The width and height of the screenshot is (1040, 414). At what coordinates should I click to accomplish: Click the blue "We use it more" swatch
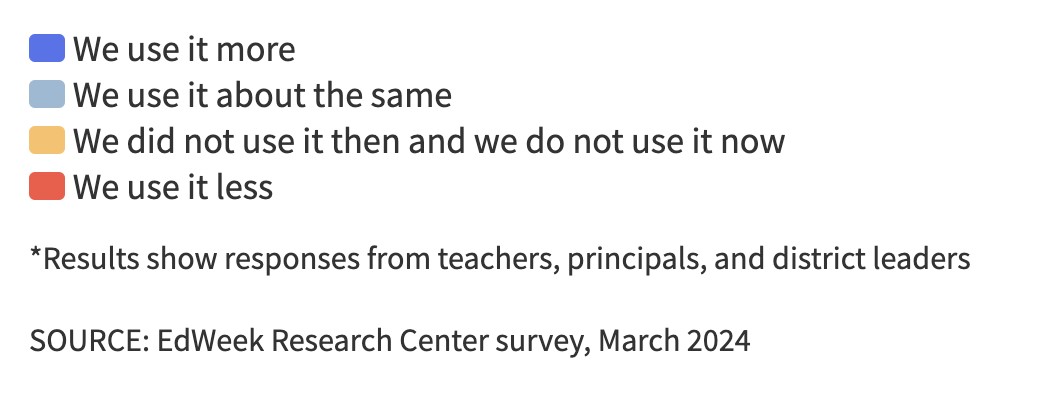(47, 48)
